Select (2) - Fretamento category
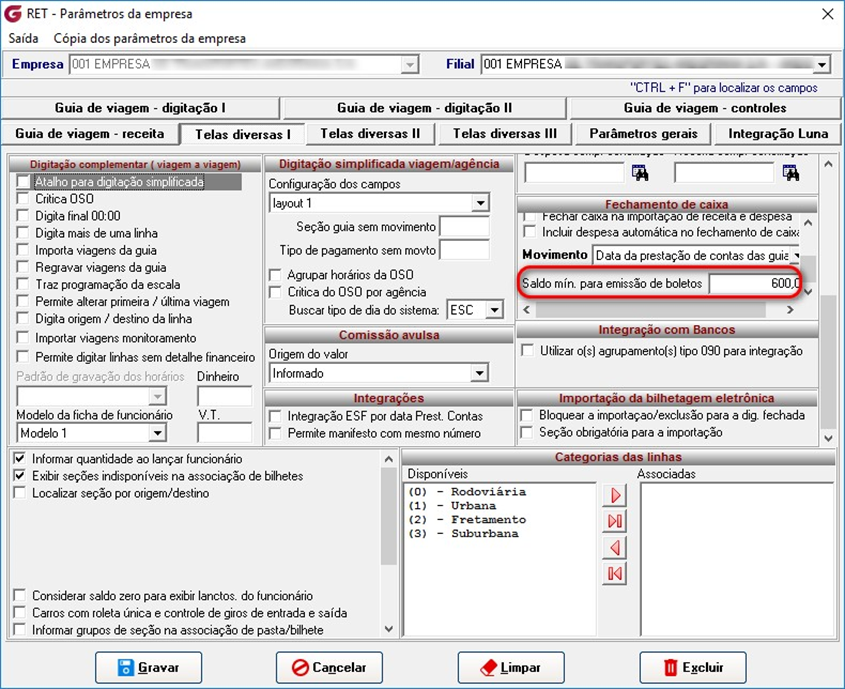The image size is (845, 689). tap(467, 520)
